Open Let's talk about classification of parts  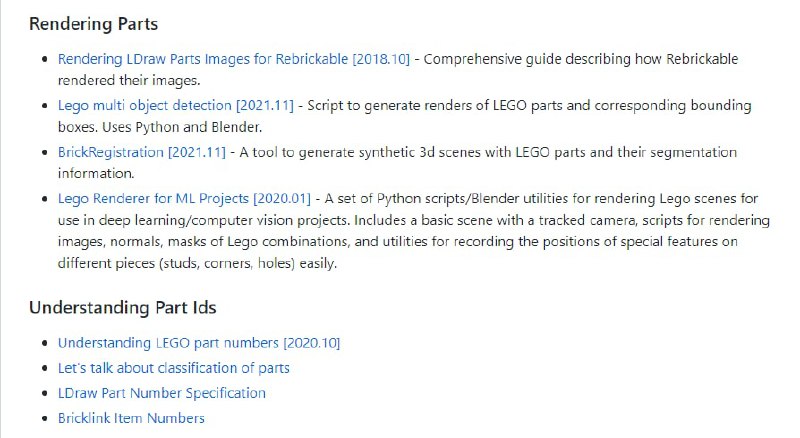[173, 368]
